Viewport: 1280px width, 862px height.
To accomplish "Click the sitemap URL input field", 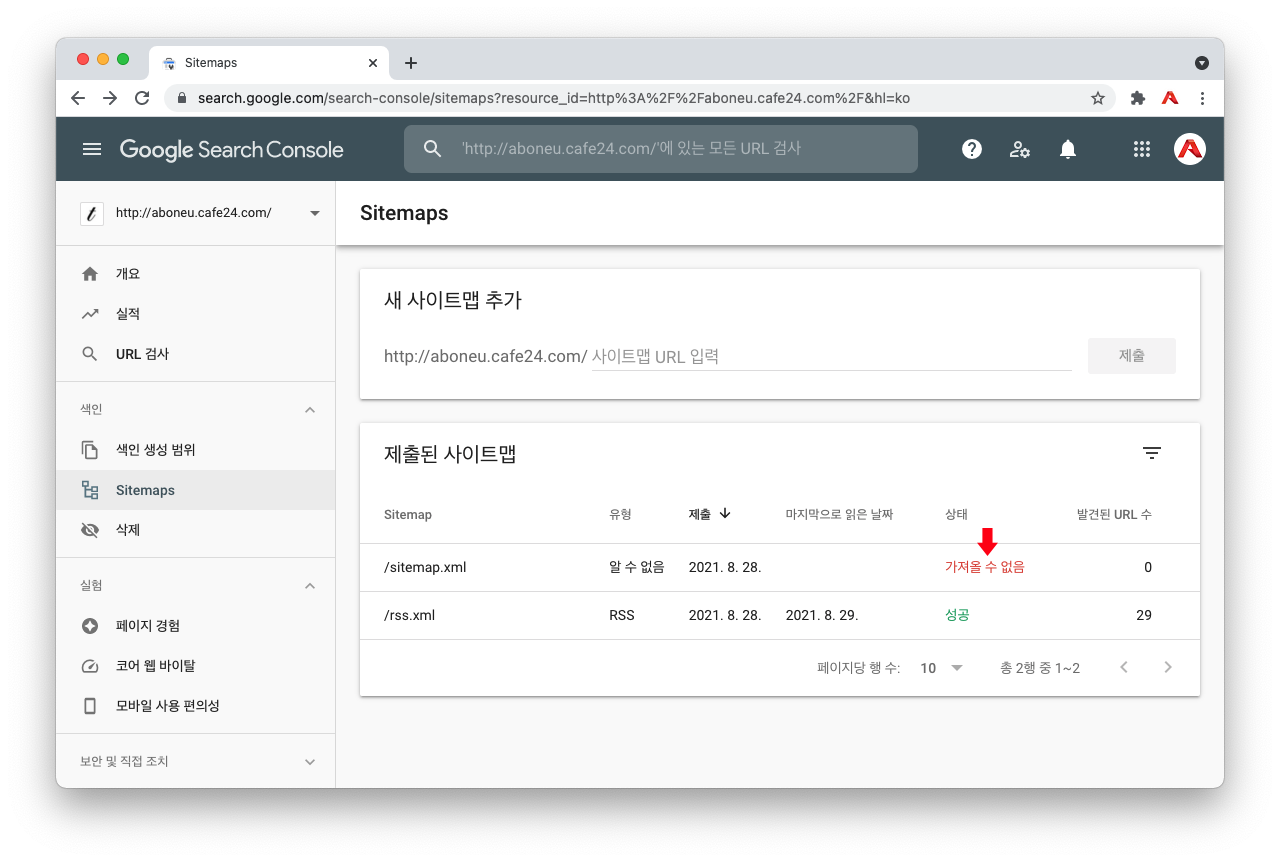I will pos(832,356).
